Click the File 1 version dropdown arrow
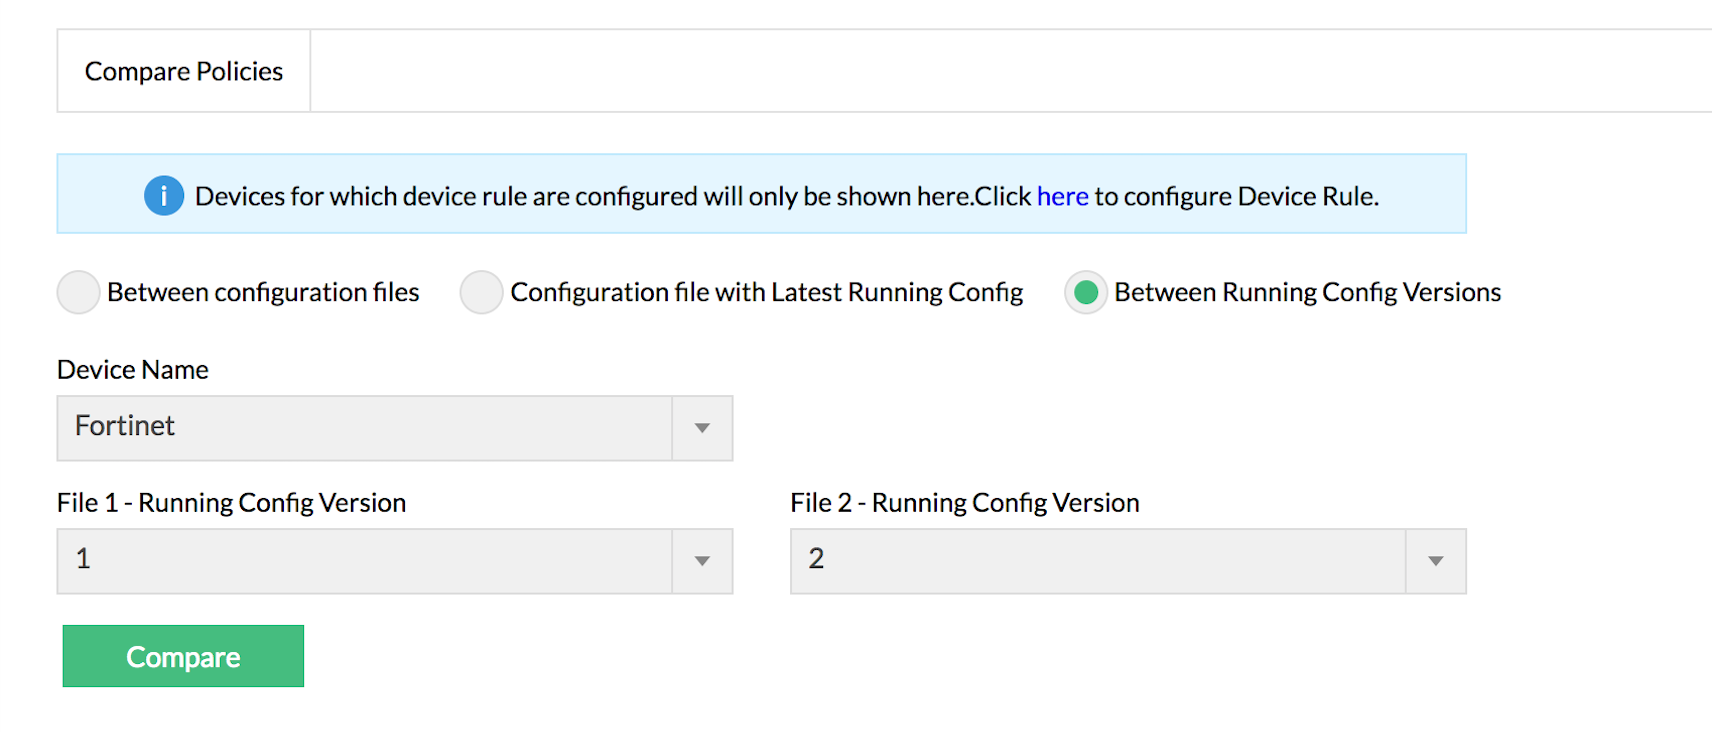The width and height of the screenshot is (1712, 732). 701,561
